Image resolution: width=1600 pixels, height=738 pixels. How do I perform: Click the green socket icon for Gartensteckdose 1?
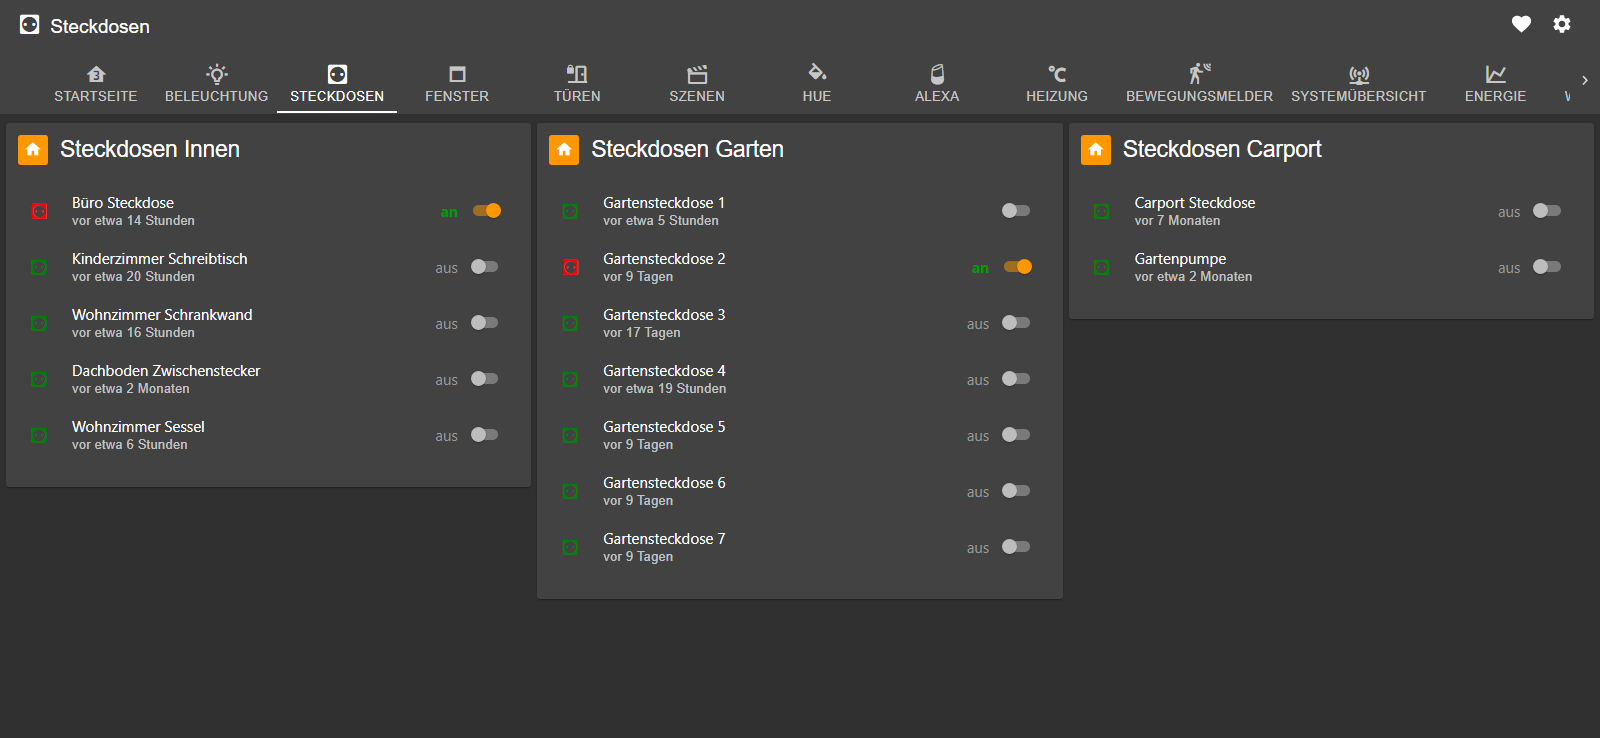570,211
